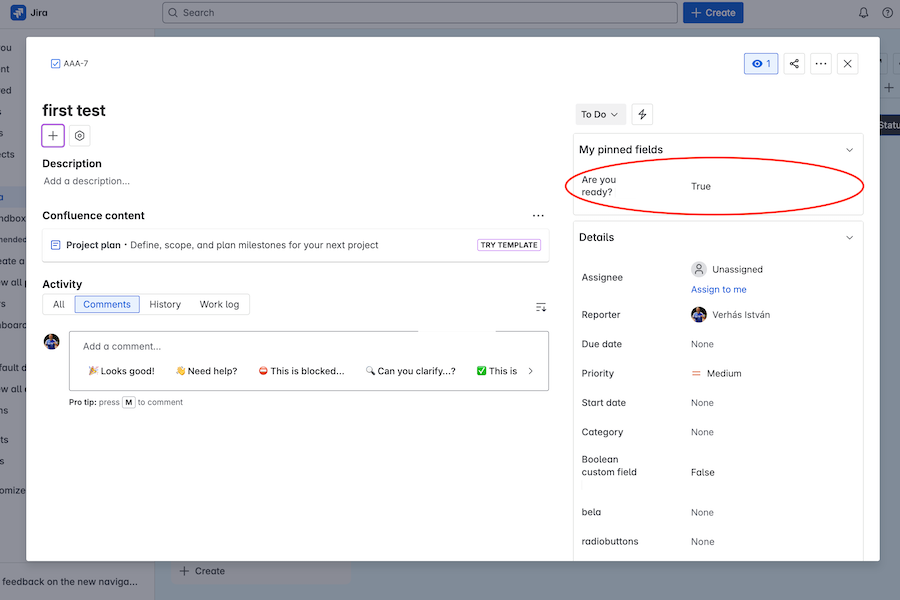The image size is (900, 600).
Task: Open Confluence content more options
Action: click(538, 216)
